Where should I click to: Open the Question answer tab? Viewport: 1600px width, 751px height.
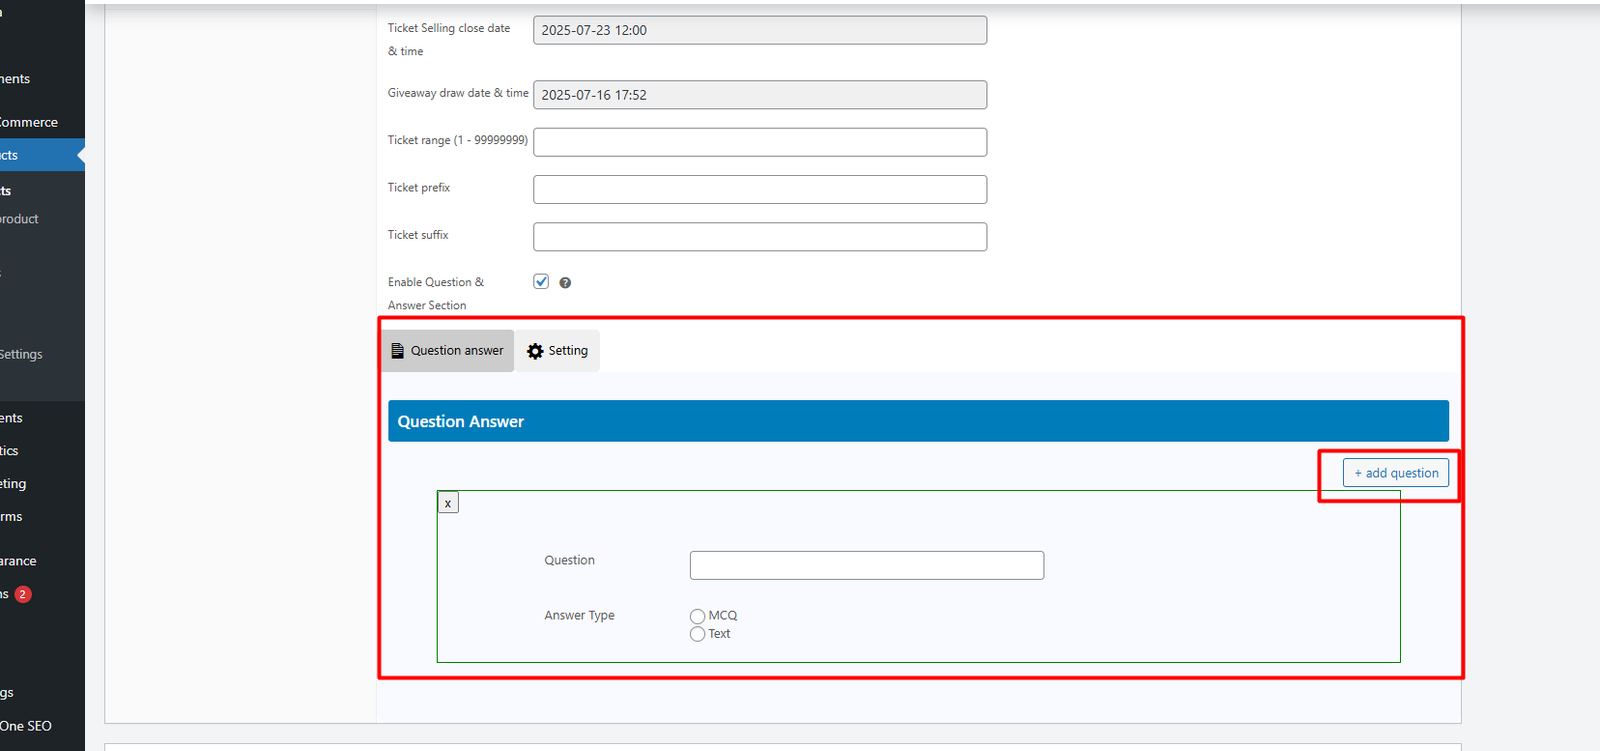click(x=448, y=351)
